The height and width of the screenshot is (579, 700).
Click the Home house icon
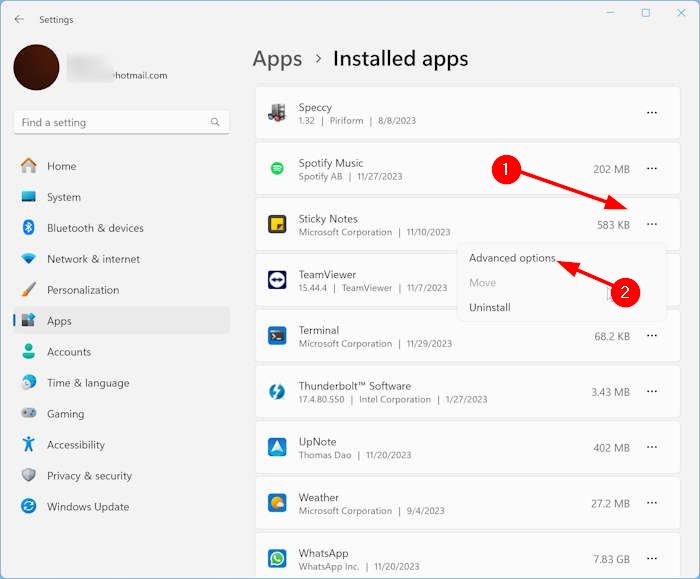(x=29, y=166)
